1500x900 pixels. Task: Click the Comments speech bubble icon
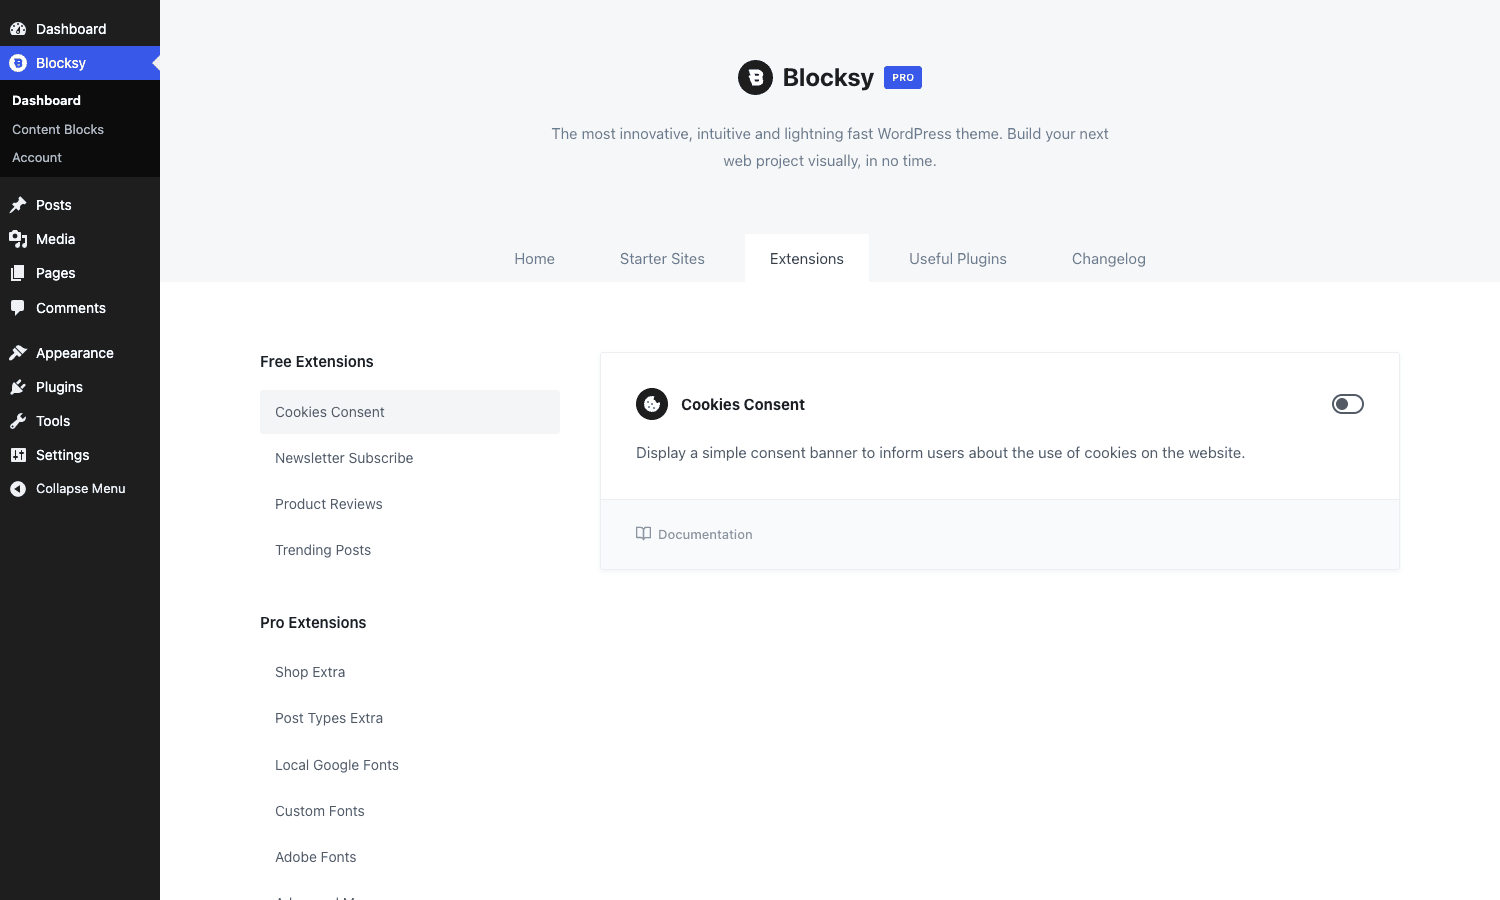[18, 308]
